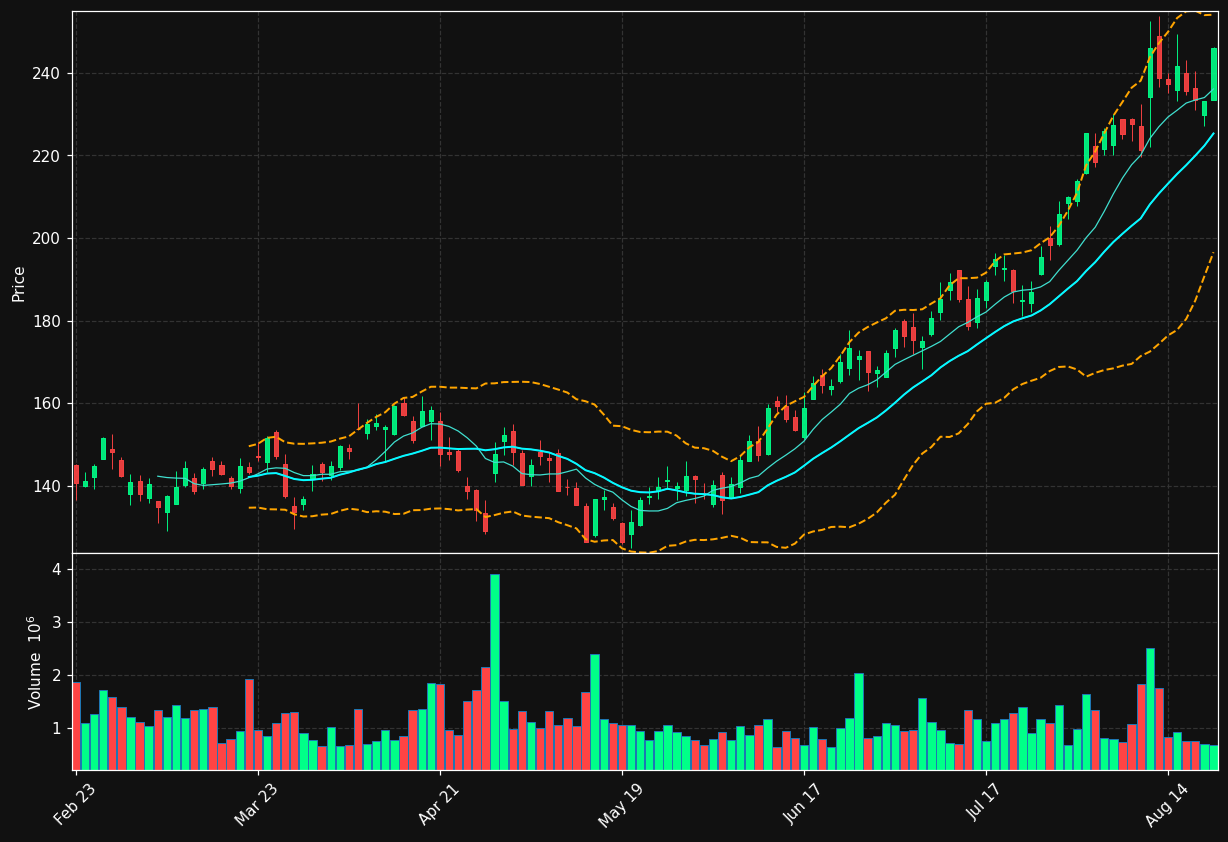Click the tallest green volume bar near 4
This screenshot has width=1228, height=842.
click(x=495, y=672)
